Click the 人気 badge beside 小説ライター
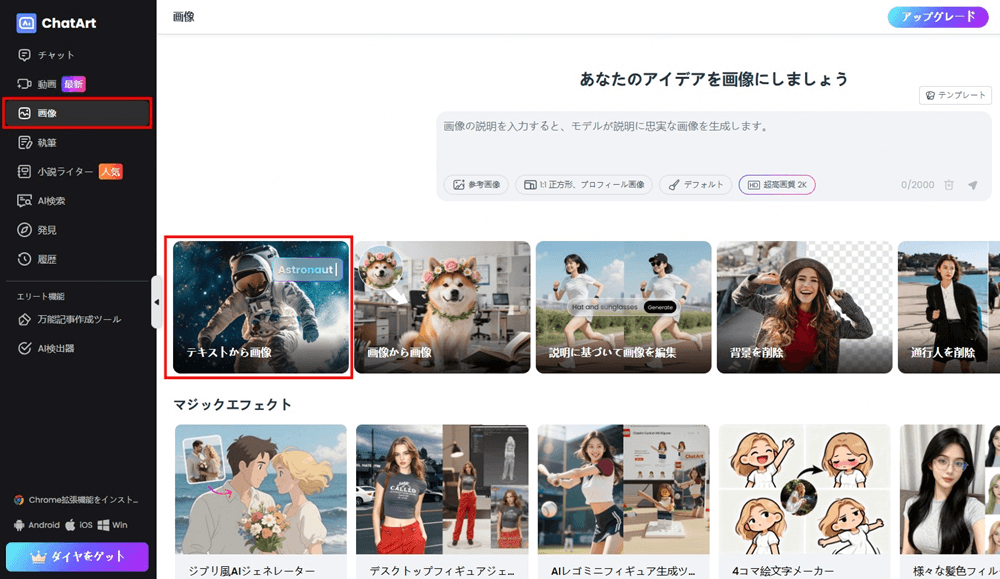Image resolution: width=1000 pixels, height=579 pixels. point(110,172)
